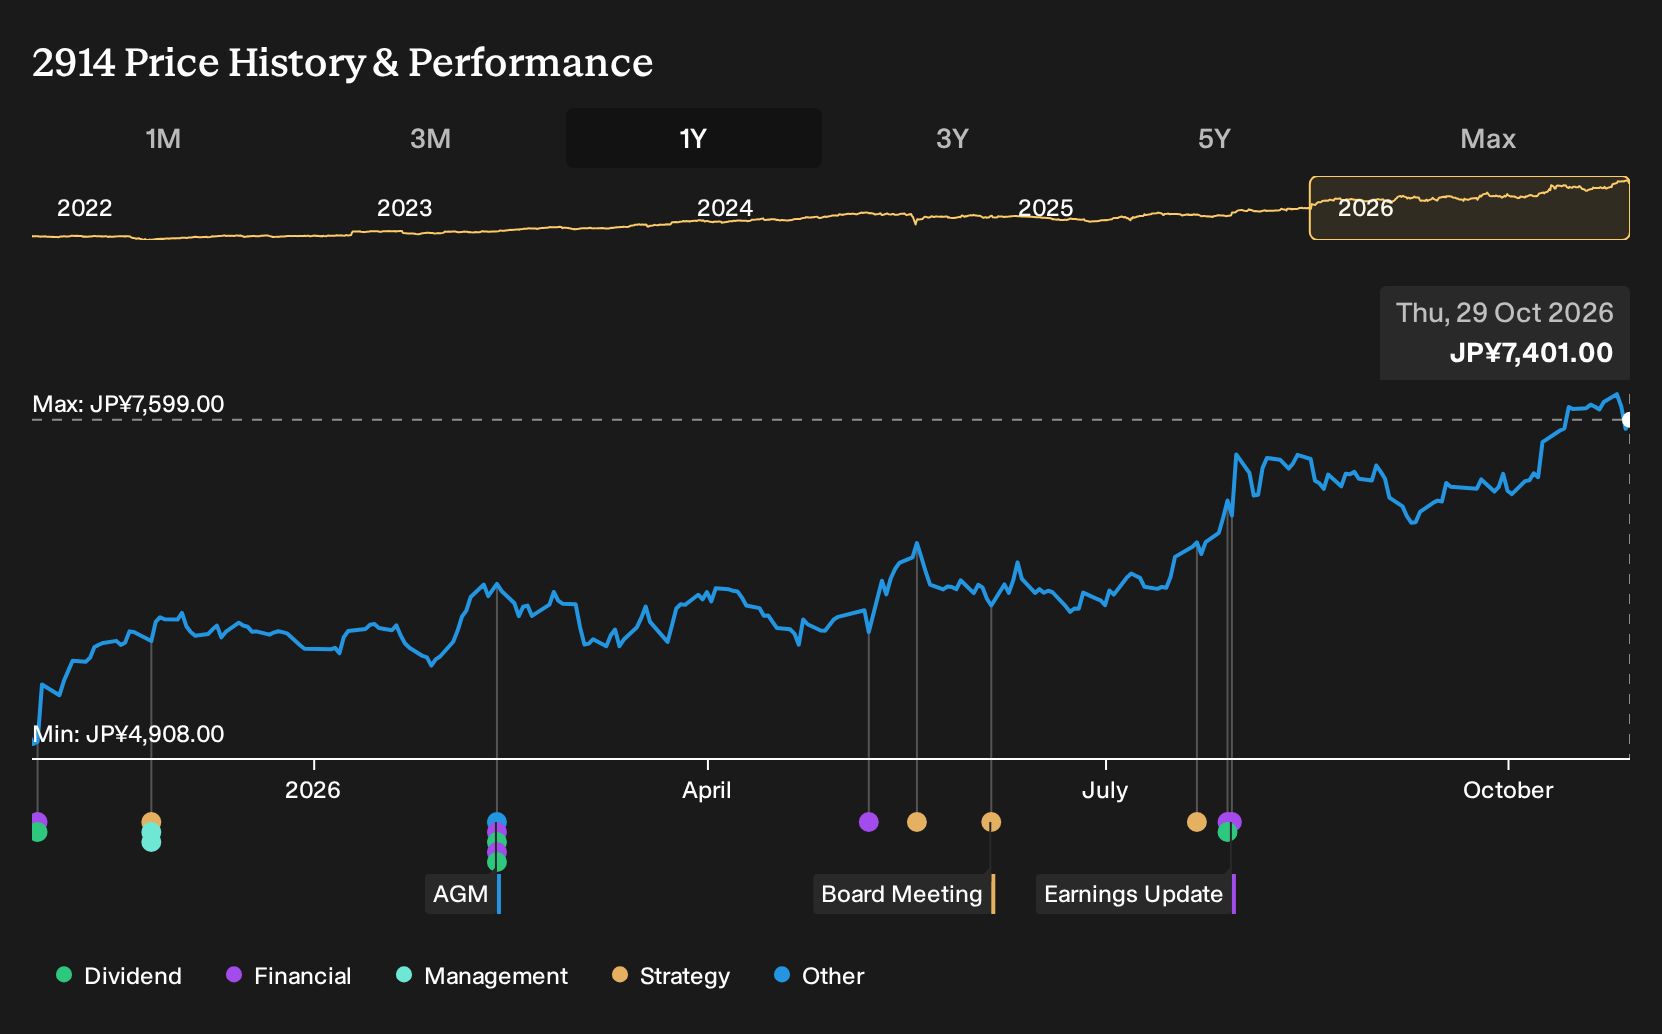1662x1034 pixels.
Task: Click the purple Financial dot at the chart start
Action: 38,821
